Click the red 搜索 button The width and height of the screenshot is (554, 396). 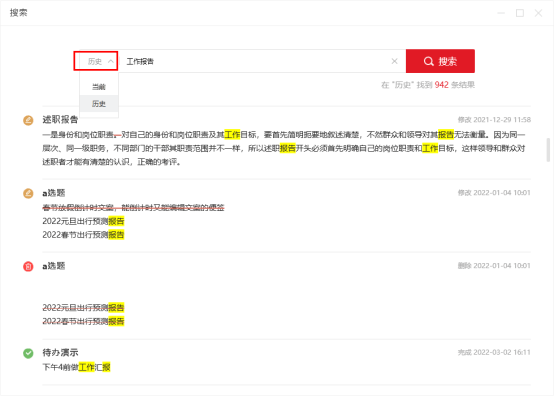pos(440,61)
